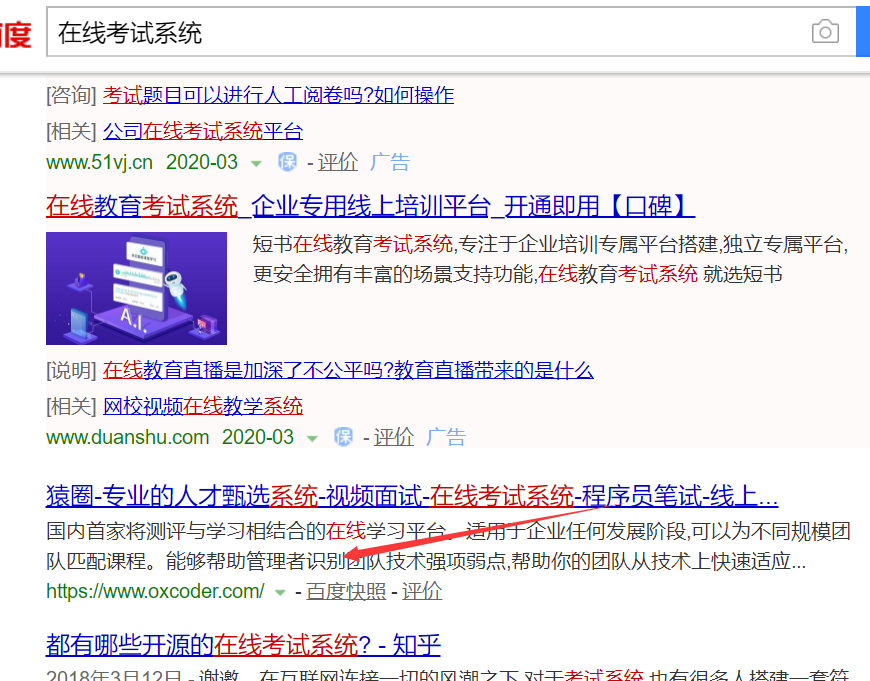The image size is (870, 681).
Task: Open the camera image search icon
Action: (x=825, y=32)
